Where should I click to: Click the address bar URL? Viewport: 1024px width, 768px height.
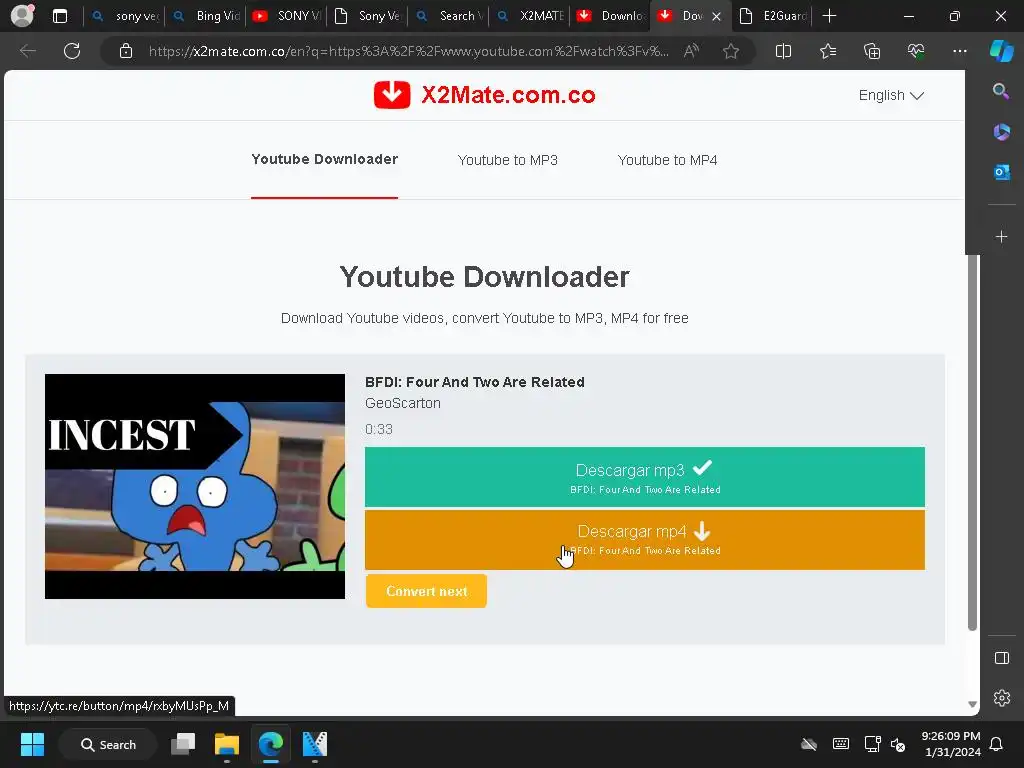coord(408,51)
